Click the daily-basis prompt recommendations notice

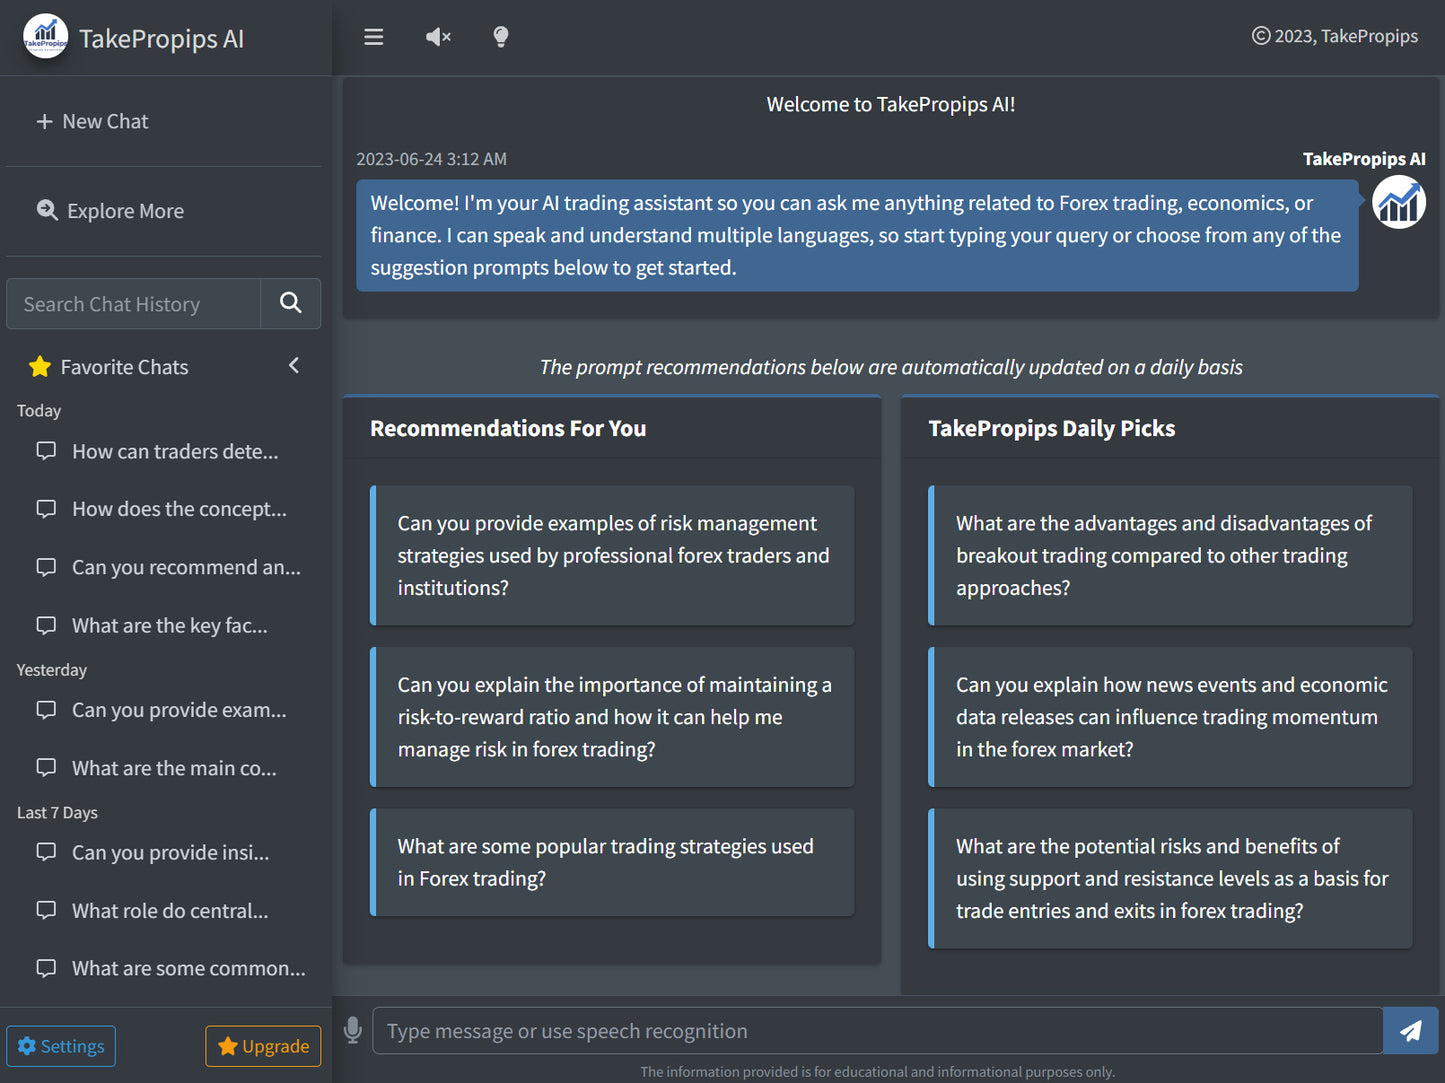pos(891,367)
